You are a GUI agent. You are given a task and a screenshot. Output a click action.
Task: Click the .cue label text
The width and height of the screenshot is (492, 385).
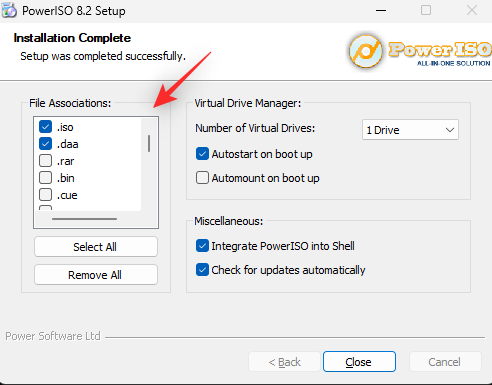coord(67,195)
